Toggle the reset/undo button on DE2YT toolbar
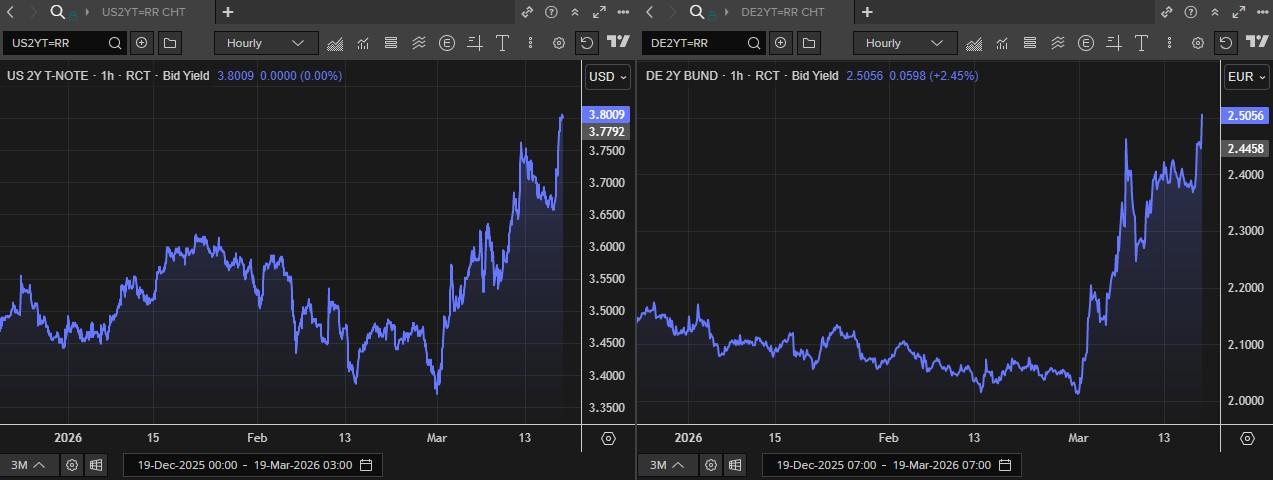 1225,43
